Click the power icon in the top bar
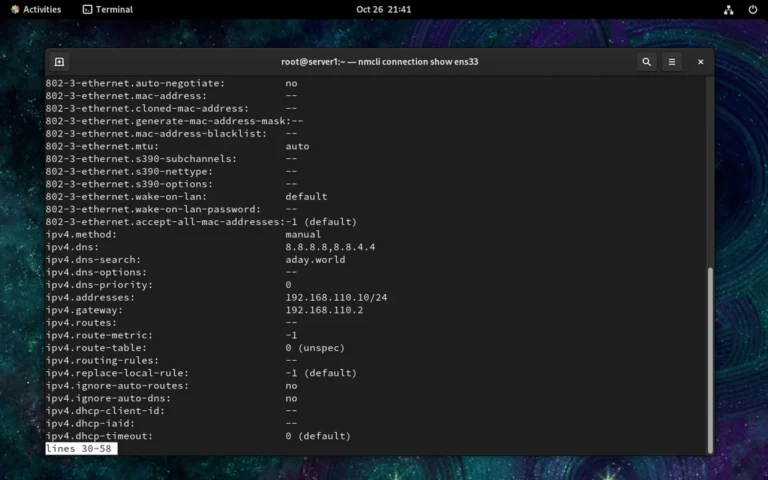The image size is (768, 480). 753,9
